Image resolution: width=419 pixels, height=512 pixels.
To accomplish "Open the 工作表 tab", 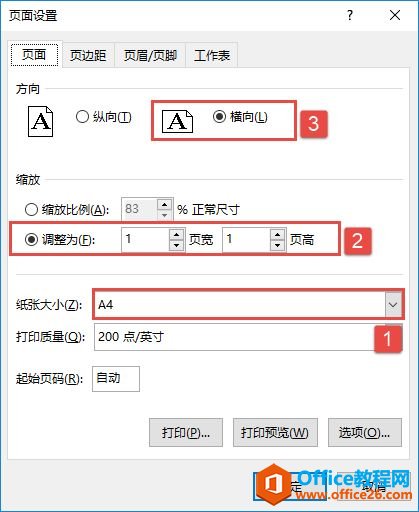I will pos(212,55).
